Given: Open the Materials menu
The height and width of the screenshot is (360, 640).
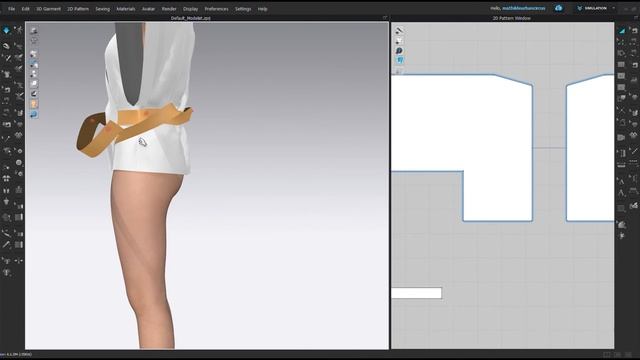Looking at the screenshot, I should 126,9.
